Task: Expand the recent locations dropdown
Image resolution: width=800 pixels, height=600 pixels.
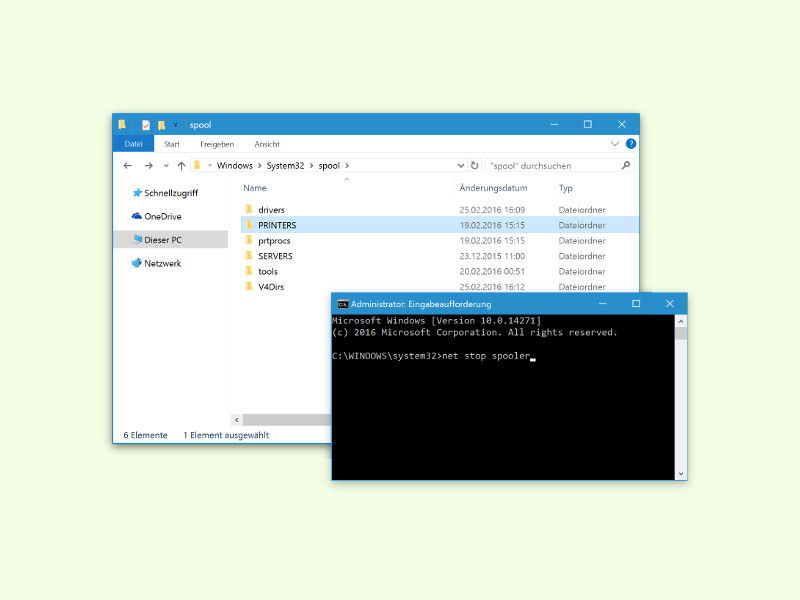Action: [166, 166]
